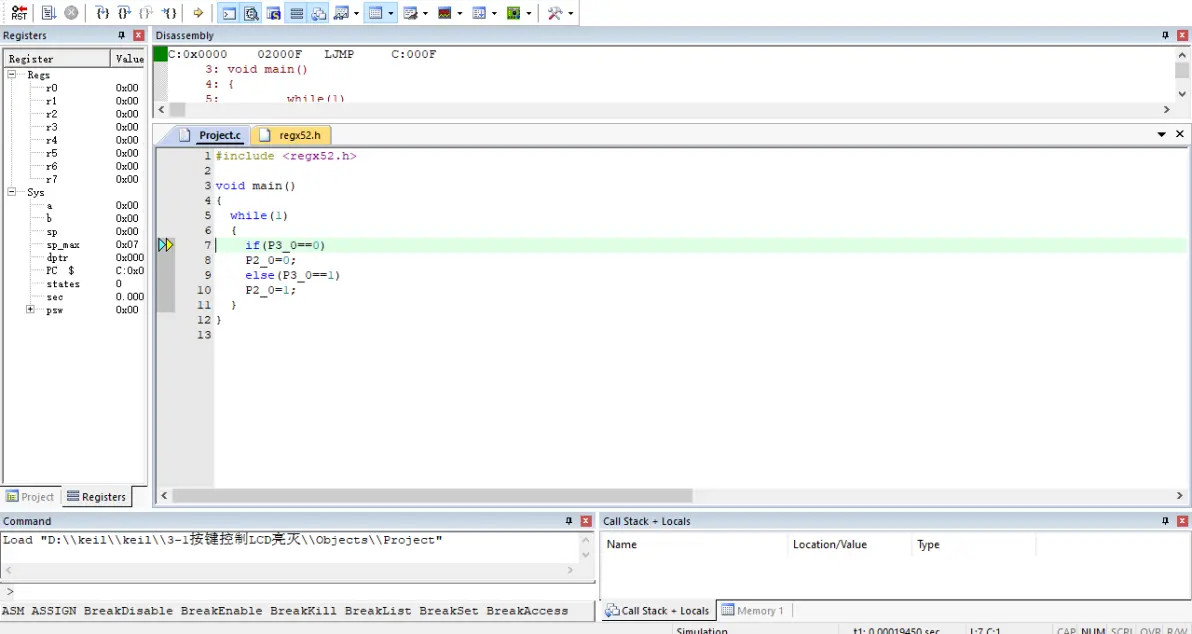Click the Run program toolbar icon
Image resolution: width=1192 pixels, height=634 pixels.
(x=48, y=13)
